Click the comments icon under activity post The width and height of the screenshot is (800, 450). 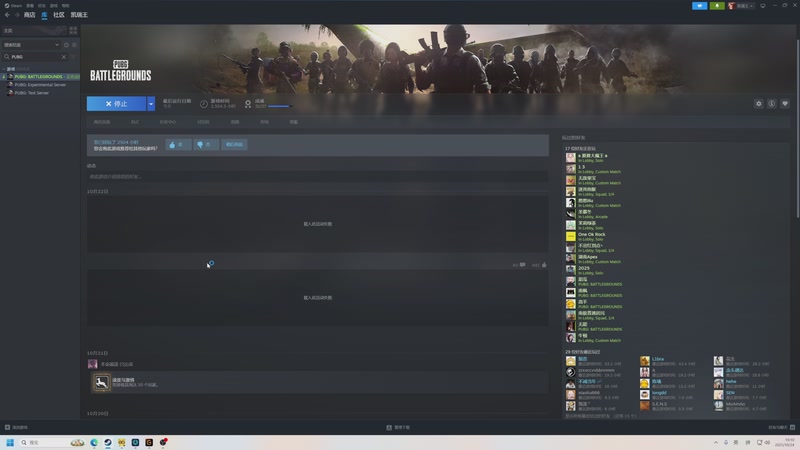tap(522, 265)
